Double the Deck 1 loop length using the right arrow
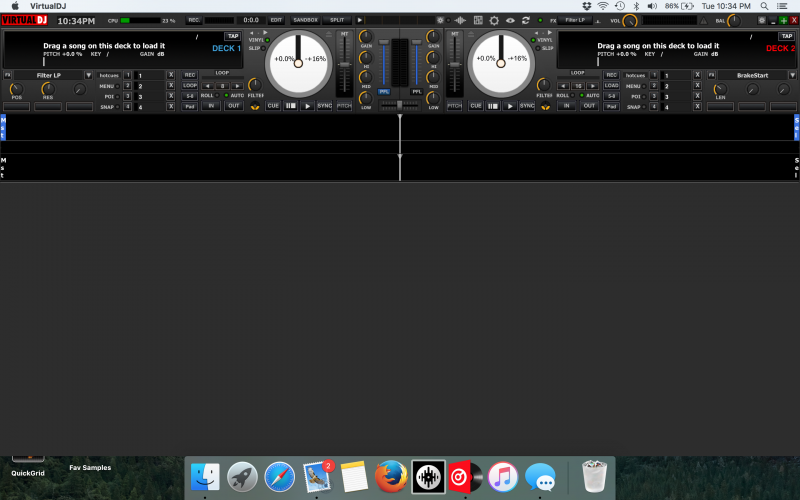The image size is (800, 500). pos(237,86)
